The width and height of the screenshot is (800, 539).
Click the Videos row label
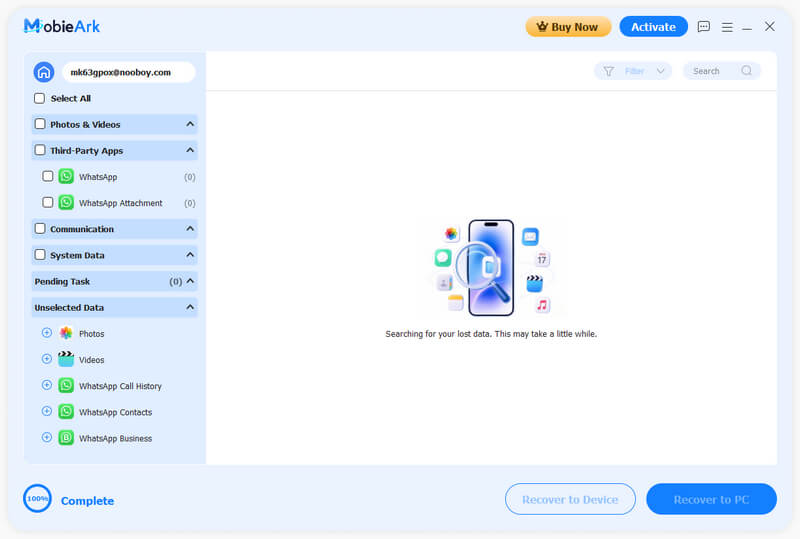[91, 360]
